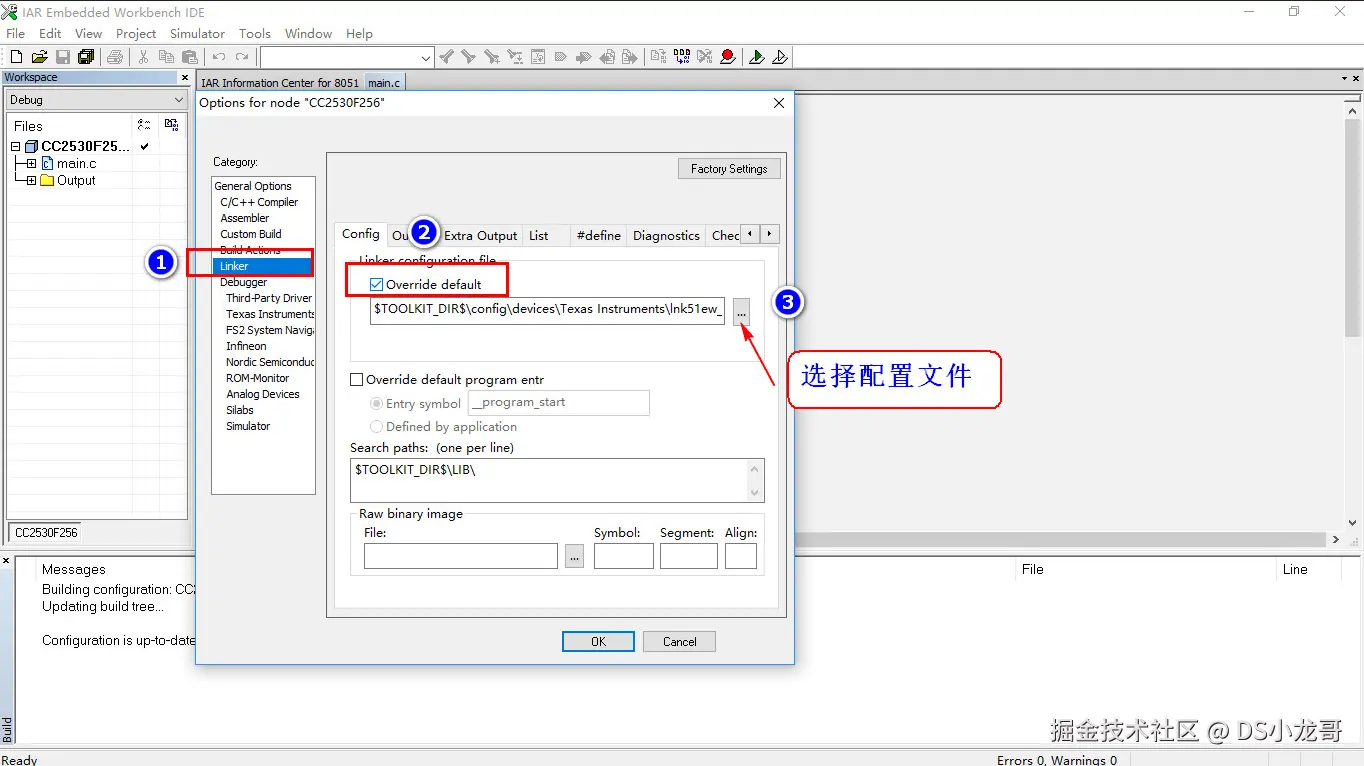The height and width of the screenshot is (766, 1364).
Task: Click the Output folder icon in workspace
Action: tap(47, 180)
